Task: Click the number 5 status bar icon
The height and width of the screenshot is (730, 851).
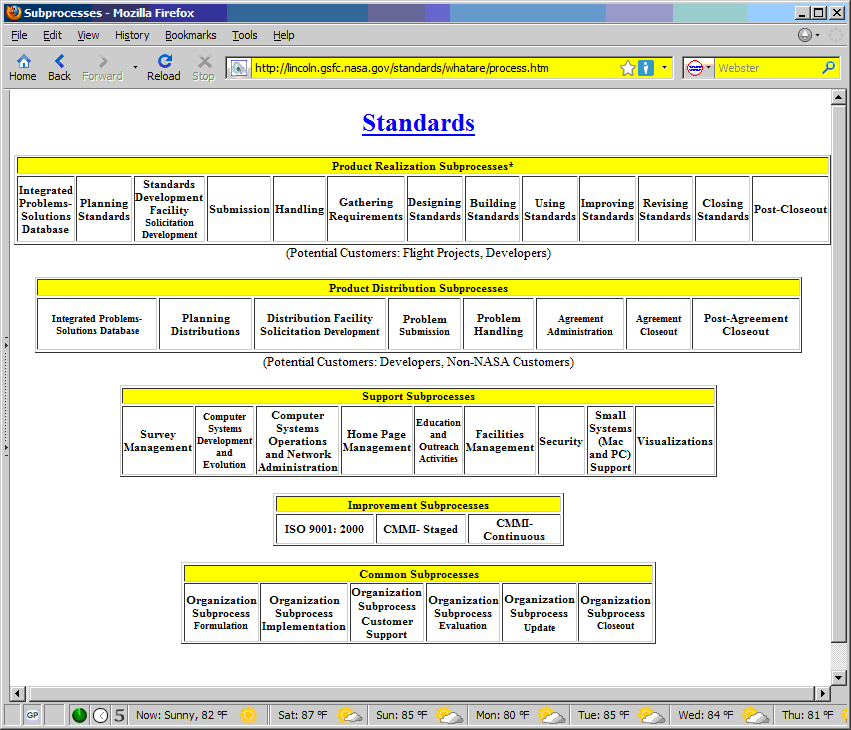Action: (x=119, y=715)
